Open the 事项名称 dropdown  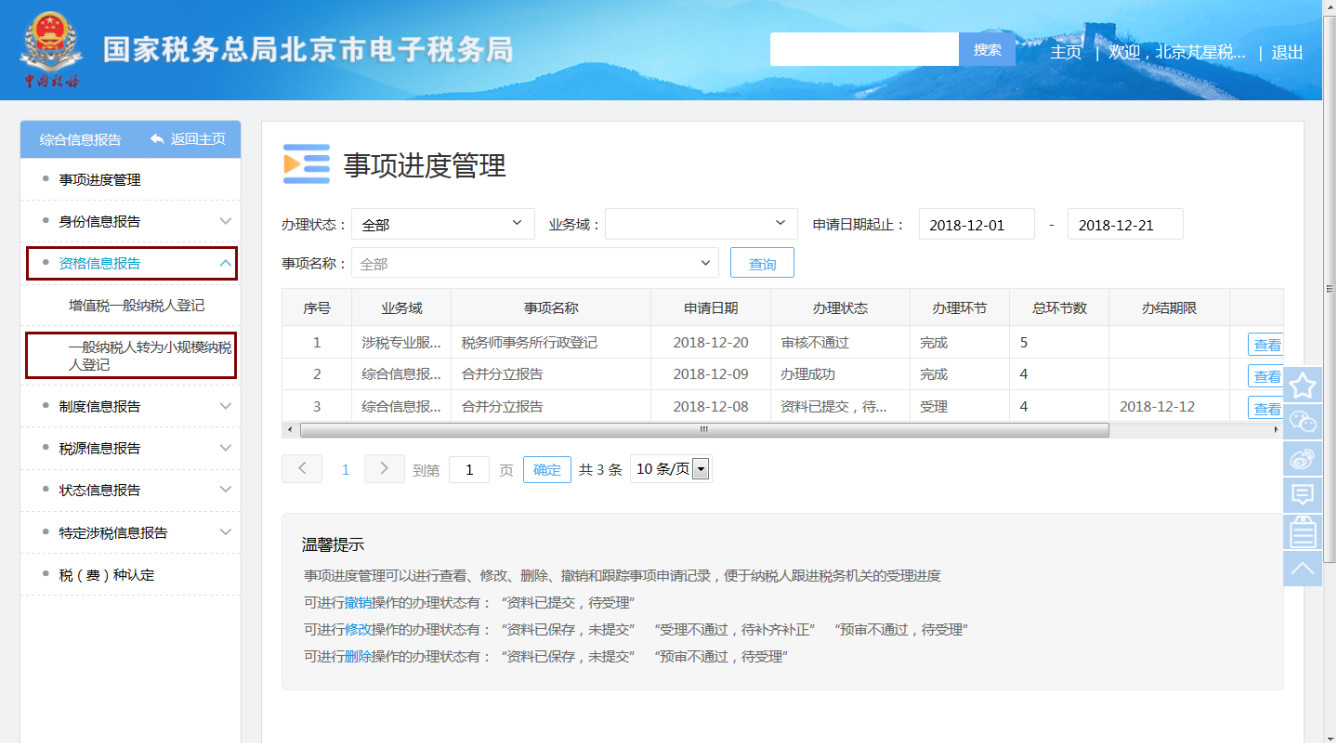click(x=535, y=263)
